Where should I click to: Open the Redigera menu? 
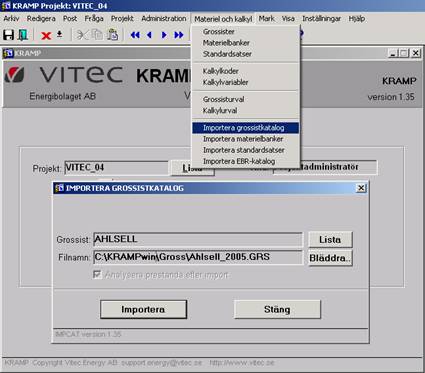point(41,19)
